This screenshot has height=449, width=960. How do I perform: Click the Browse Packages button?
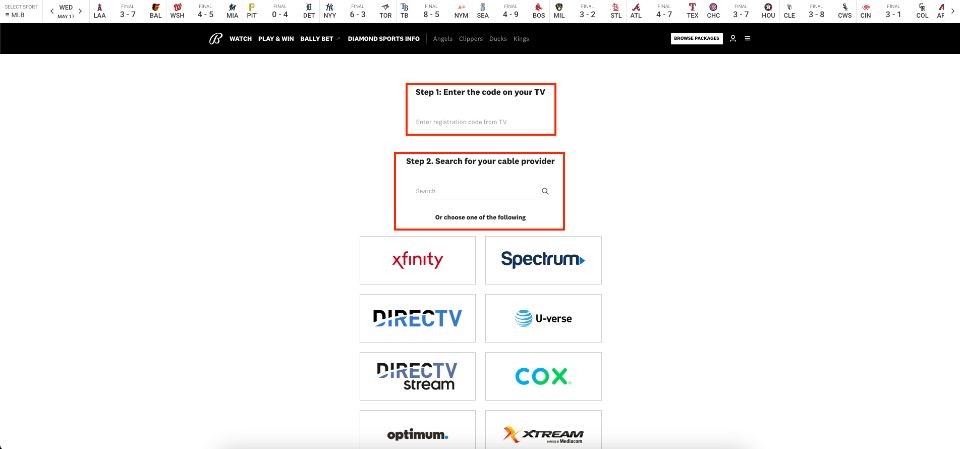(x=697, y=38)
